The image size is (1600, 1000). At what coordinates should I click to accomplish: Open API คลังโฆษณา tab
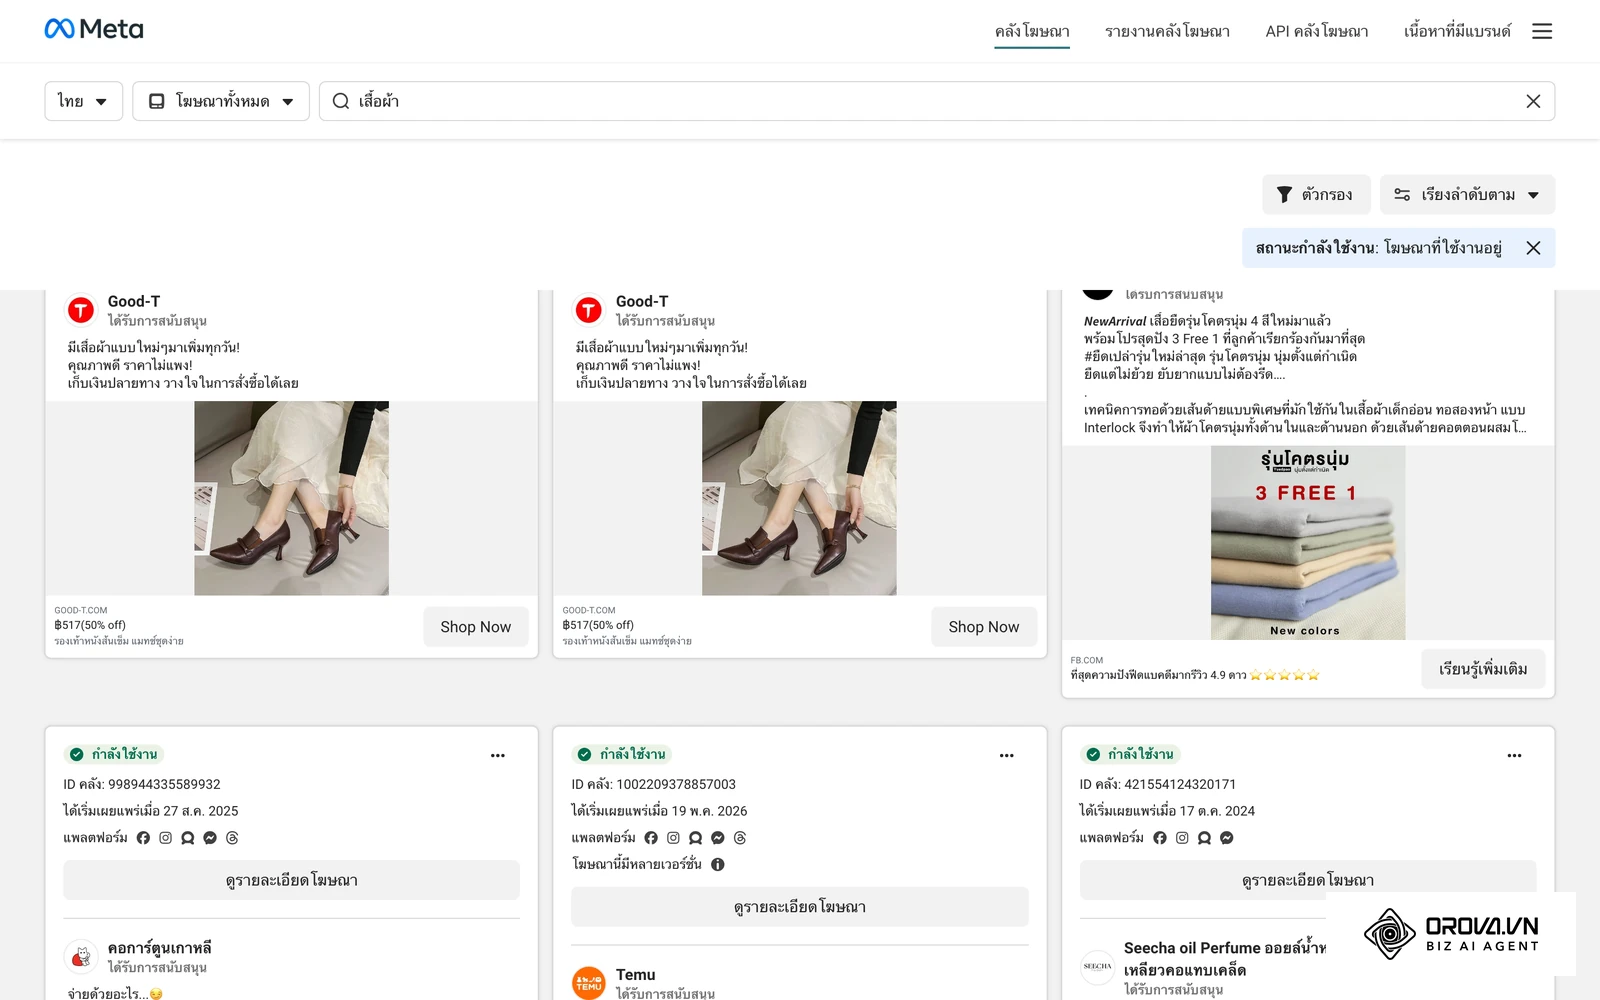pos(1317,31)
